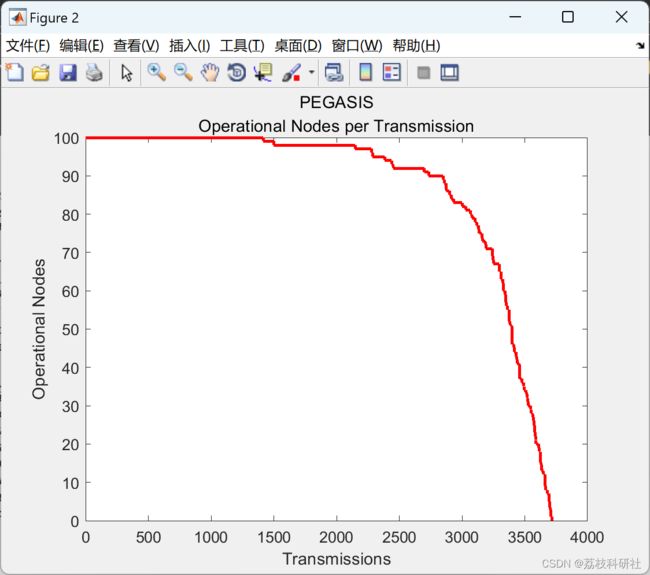Click the Transmissions x-axis label
This screenshot has width=650, height=575.
337,559
